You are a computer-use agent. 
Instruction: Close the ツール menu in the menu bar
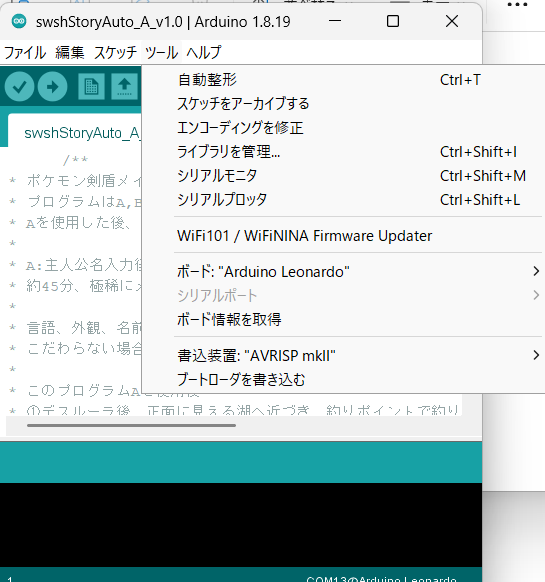tap(161, 52)
